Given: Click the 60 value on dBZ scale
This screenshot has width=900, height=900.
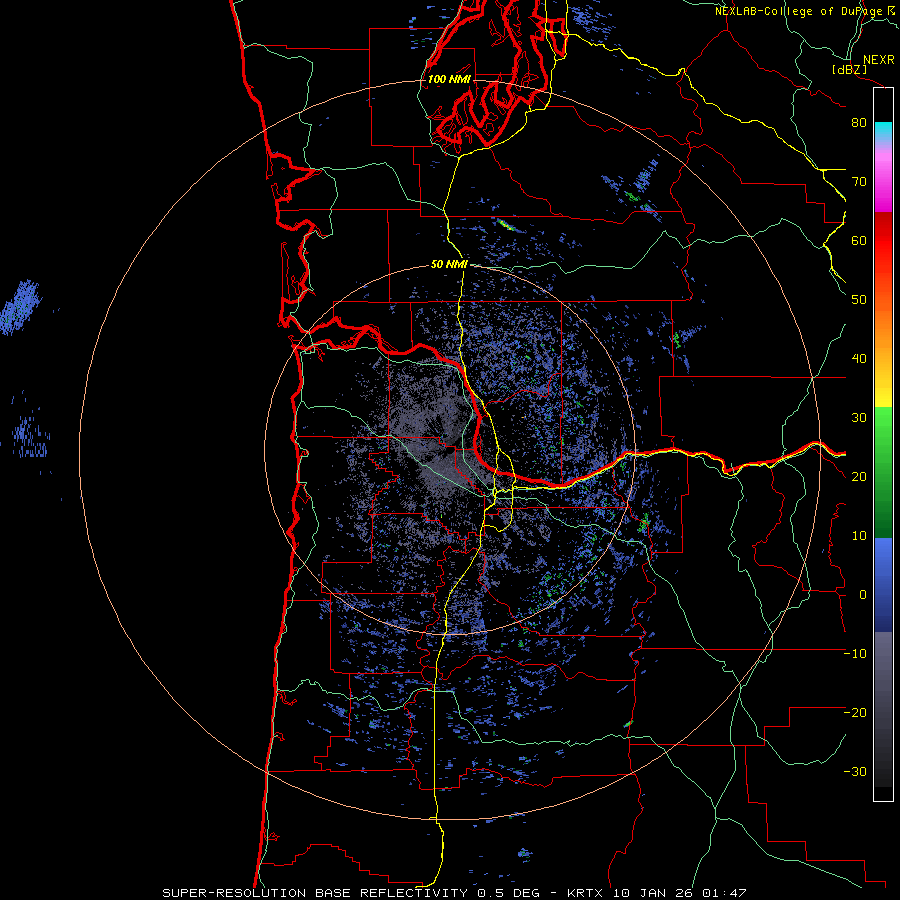Looking at the screenshot, I should point(859,240).
